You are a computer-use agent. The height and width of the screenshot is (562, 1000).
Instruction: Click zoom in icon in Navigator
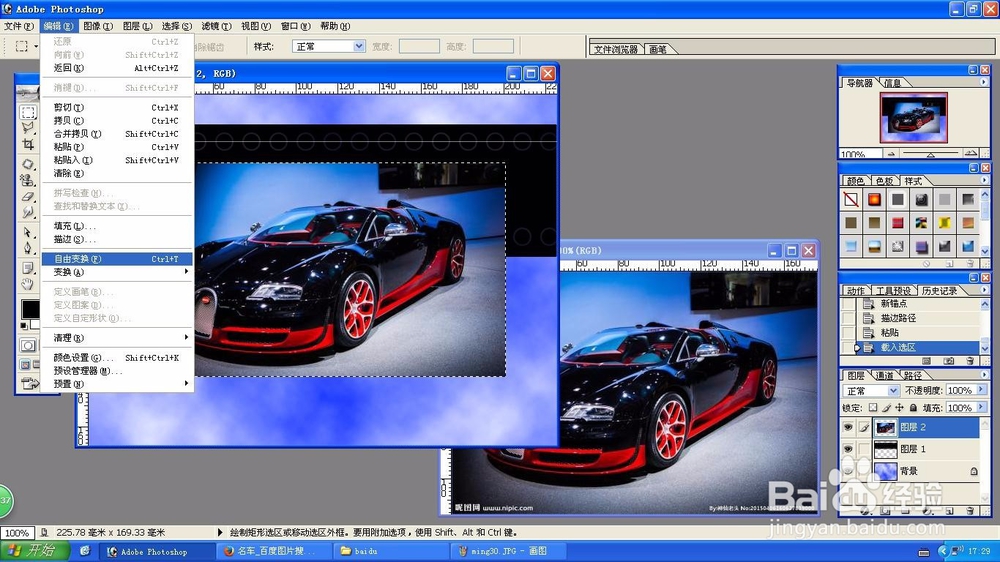(970, 153)
